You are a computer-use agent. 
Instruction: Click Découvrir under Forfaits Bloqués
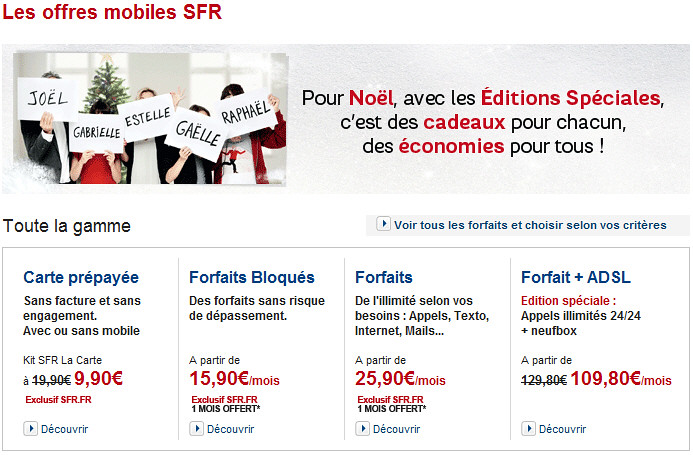[x=230, y=429]
